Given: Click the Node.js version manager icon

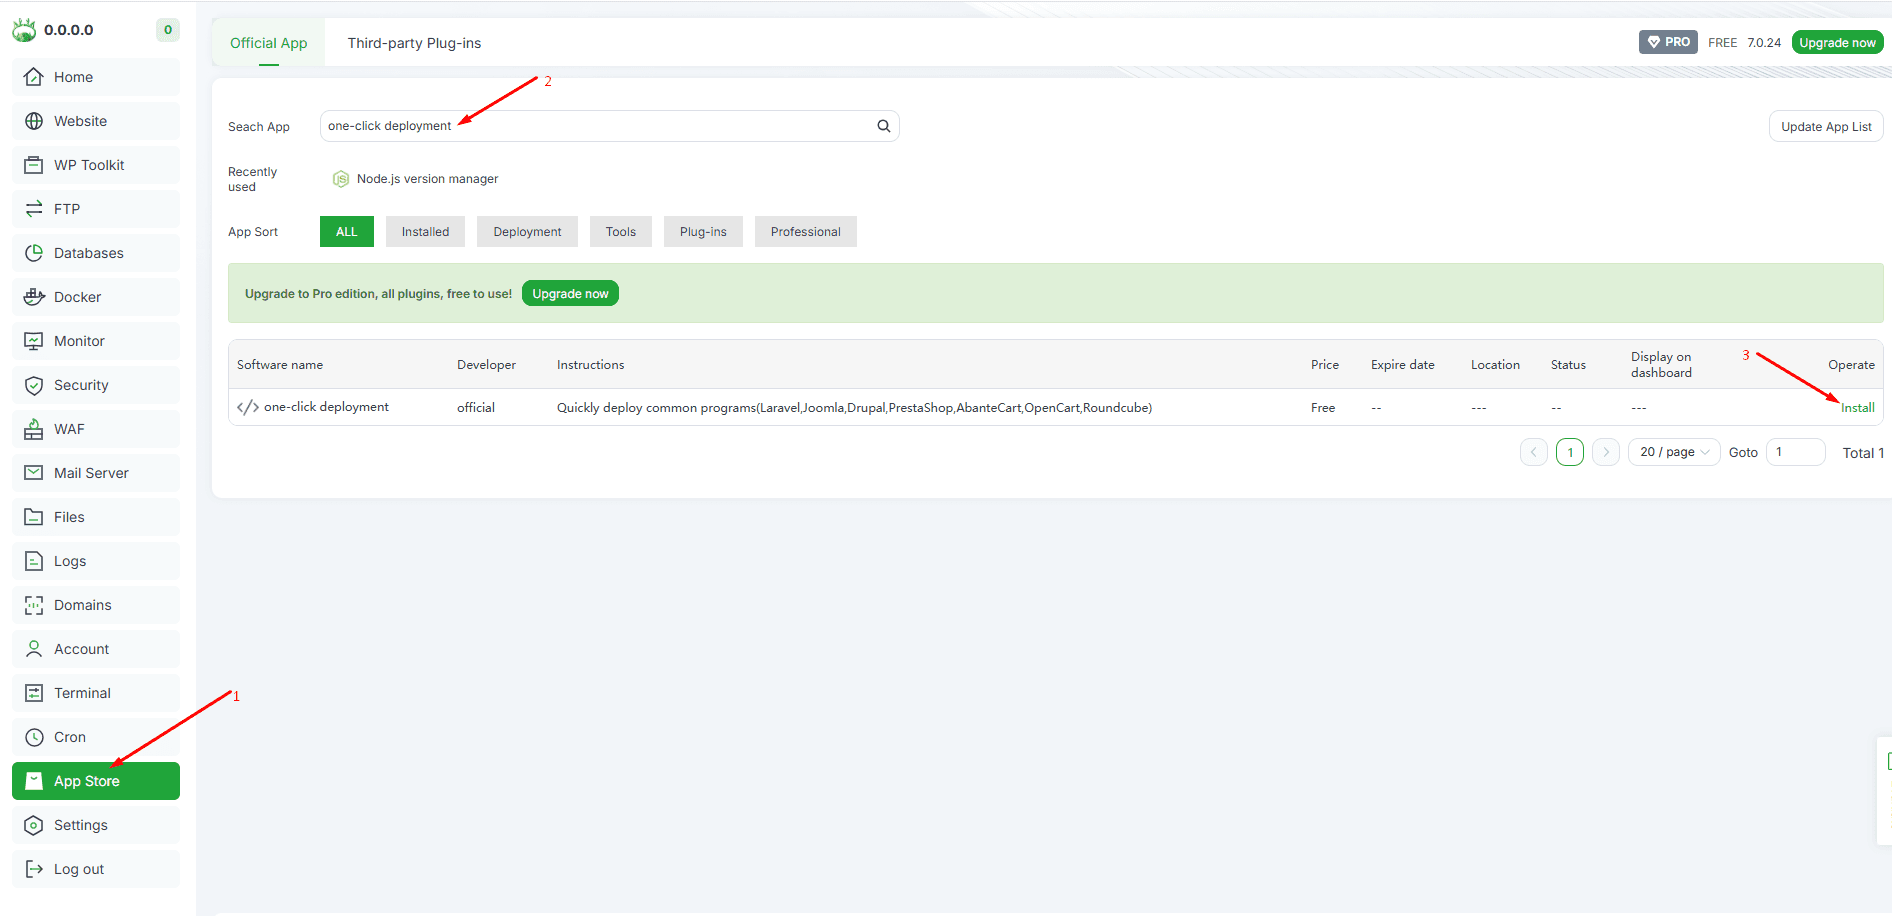Looking at the screenshot, I should (x=341, y=179).
